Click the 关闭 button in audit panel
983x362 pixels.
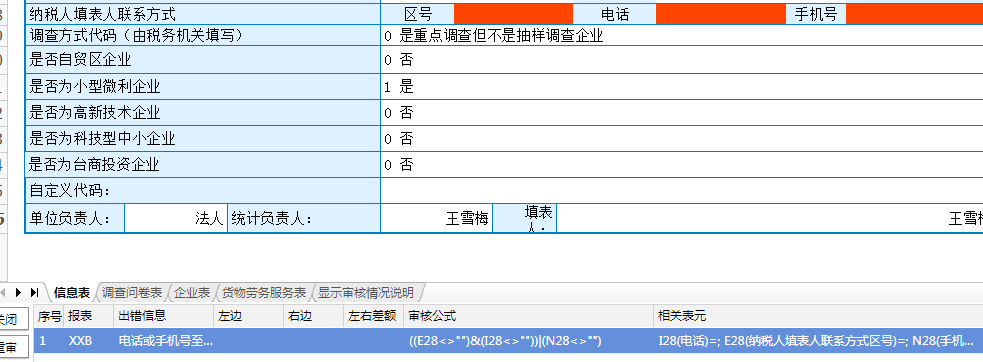(14, 319)
